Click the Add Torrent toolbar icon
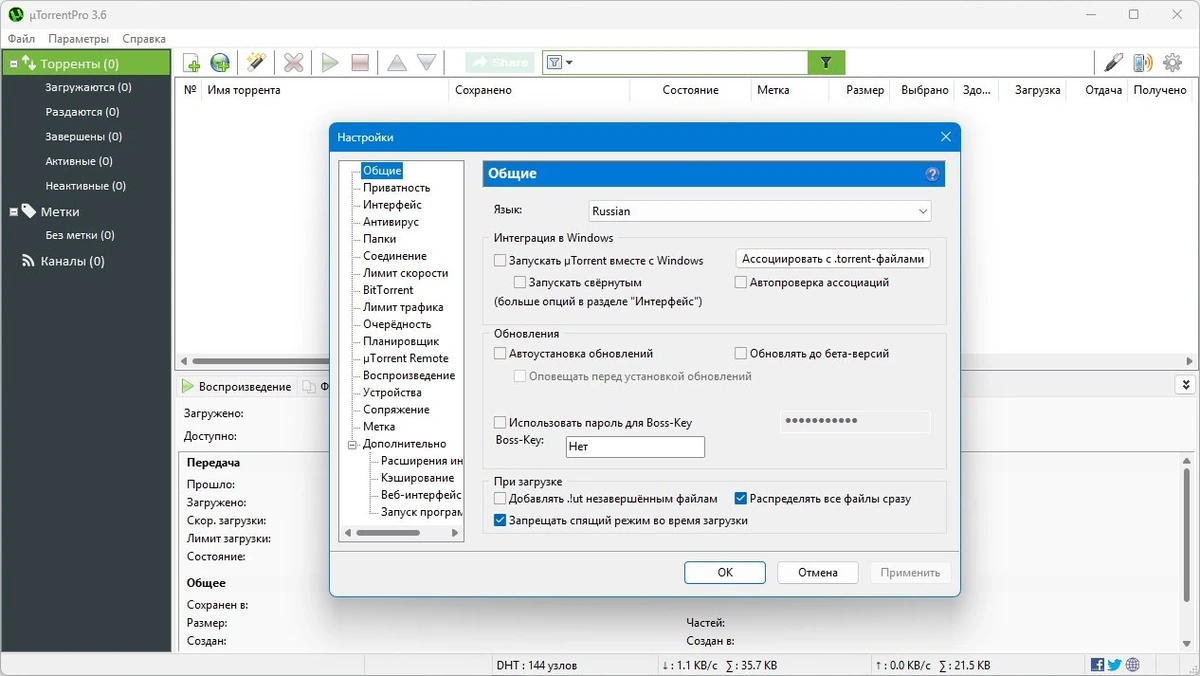Screen dimensions: 1200x676 click(x=191, y=63)
